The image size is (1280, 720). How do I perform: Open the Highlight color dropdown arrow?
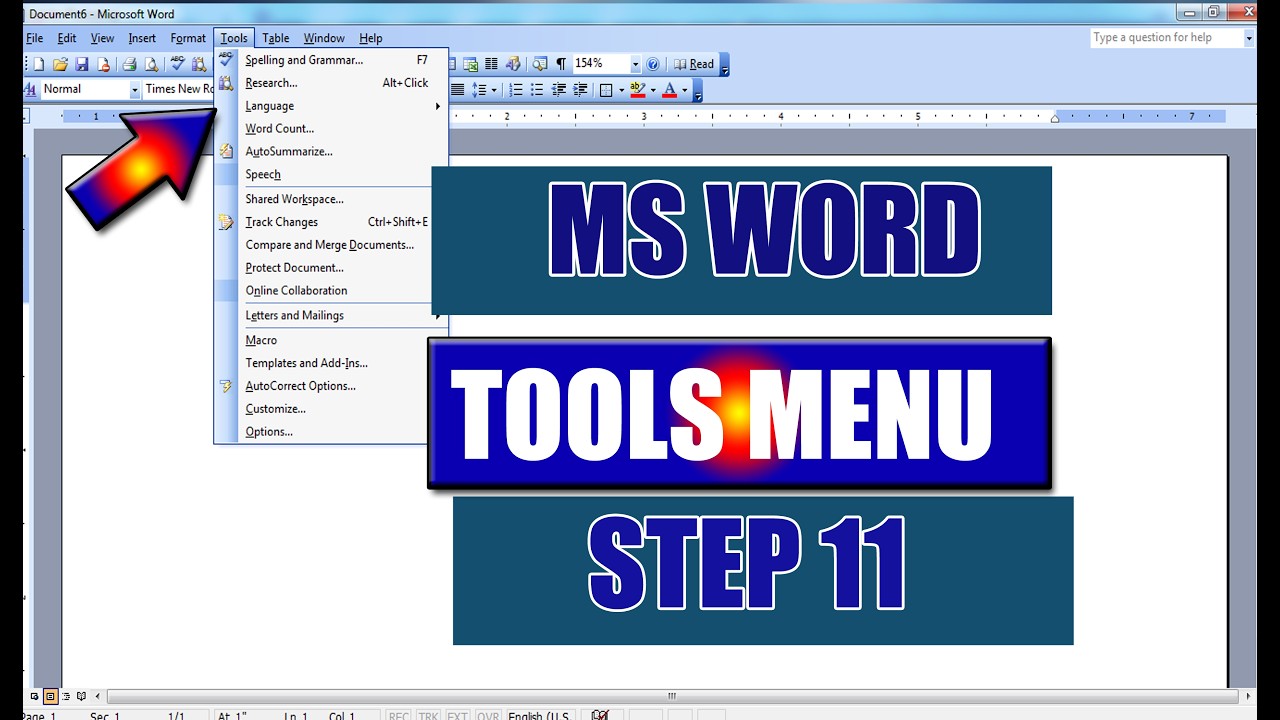pyautogui.click(x=653, y=90)
